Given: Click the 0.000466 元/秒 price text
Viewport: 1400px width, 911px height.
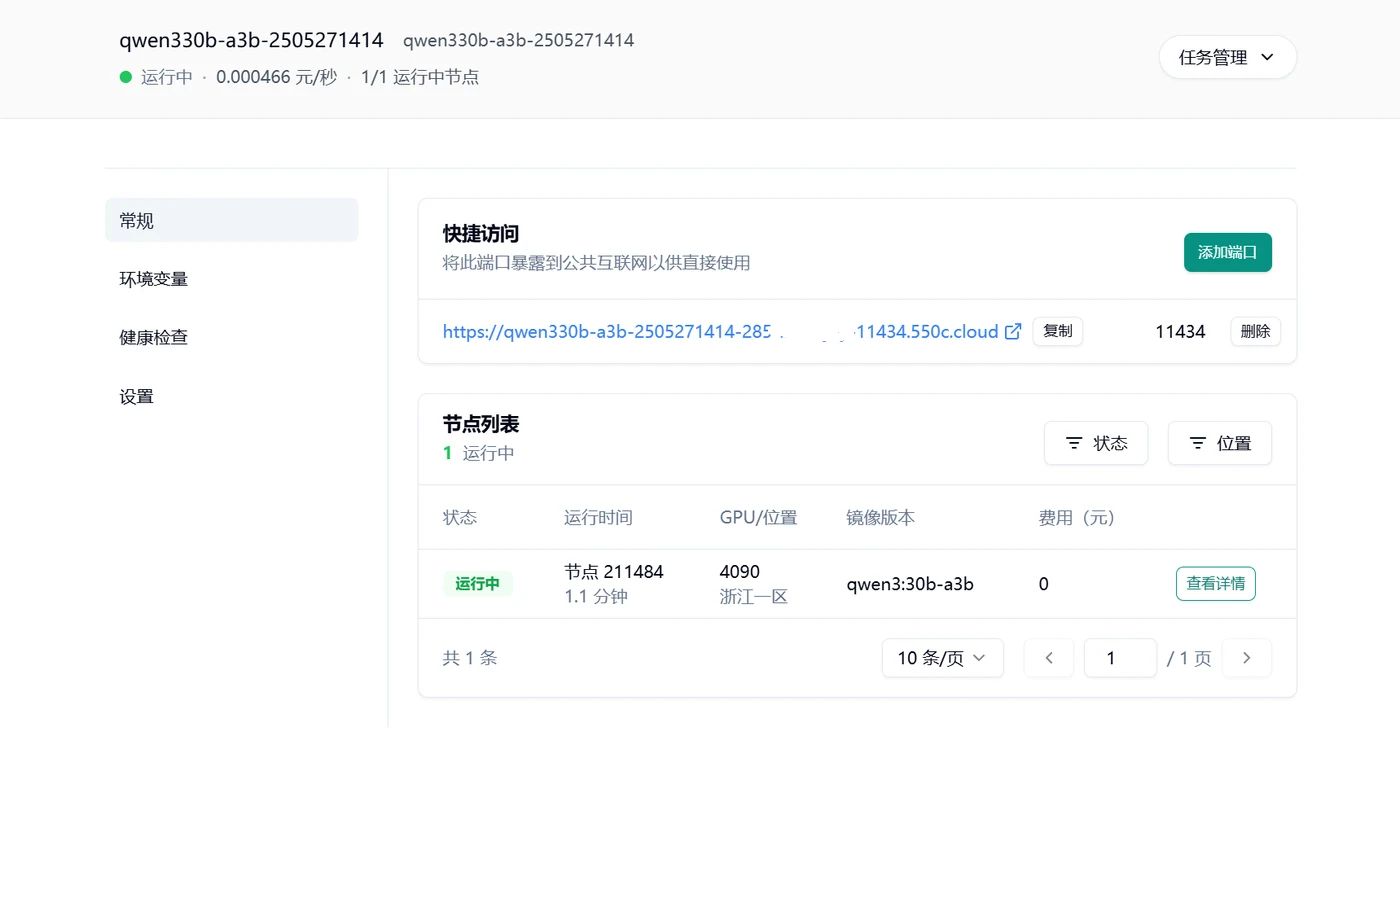Looking at the screenshot, I should [x=276, y=77].
